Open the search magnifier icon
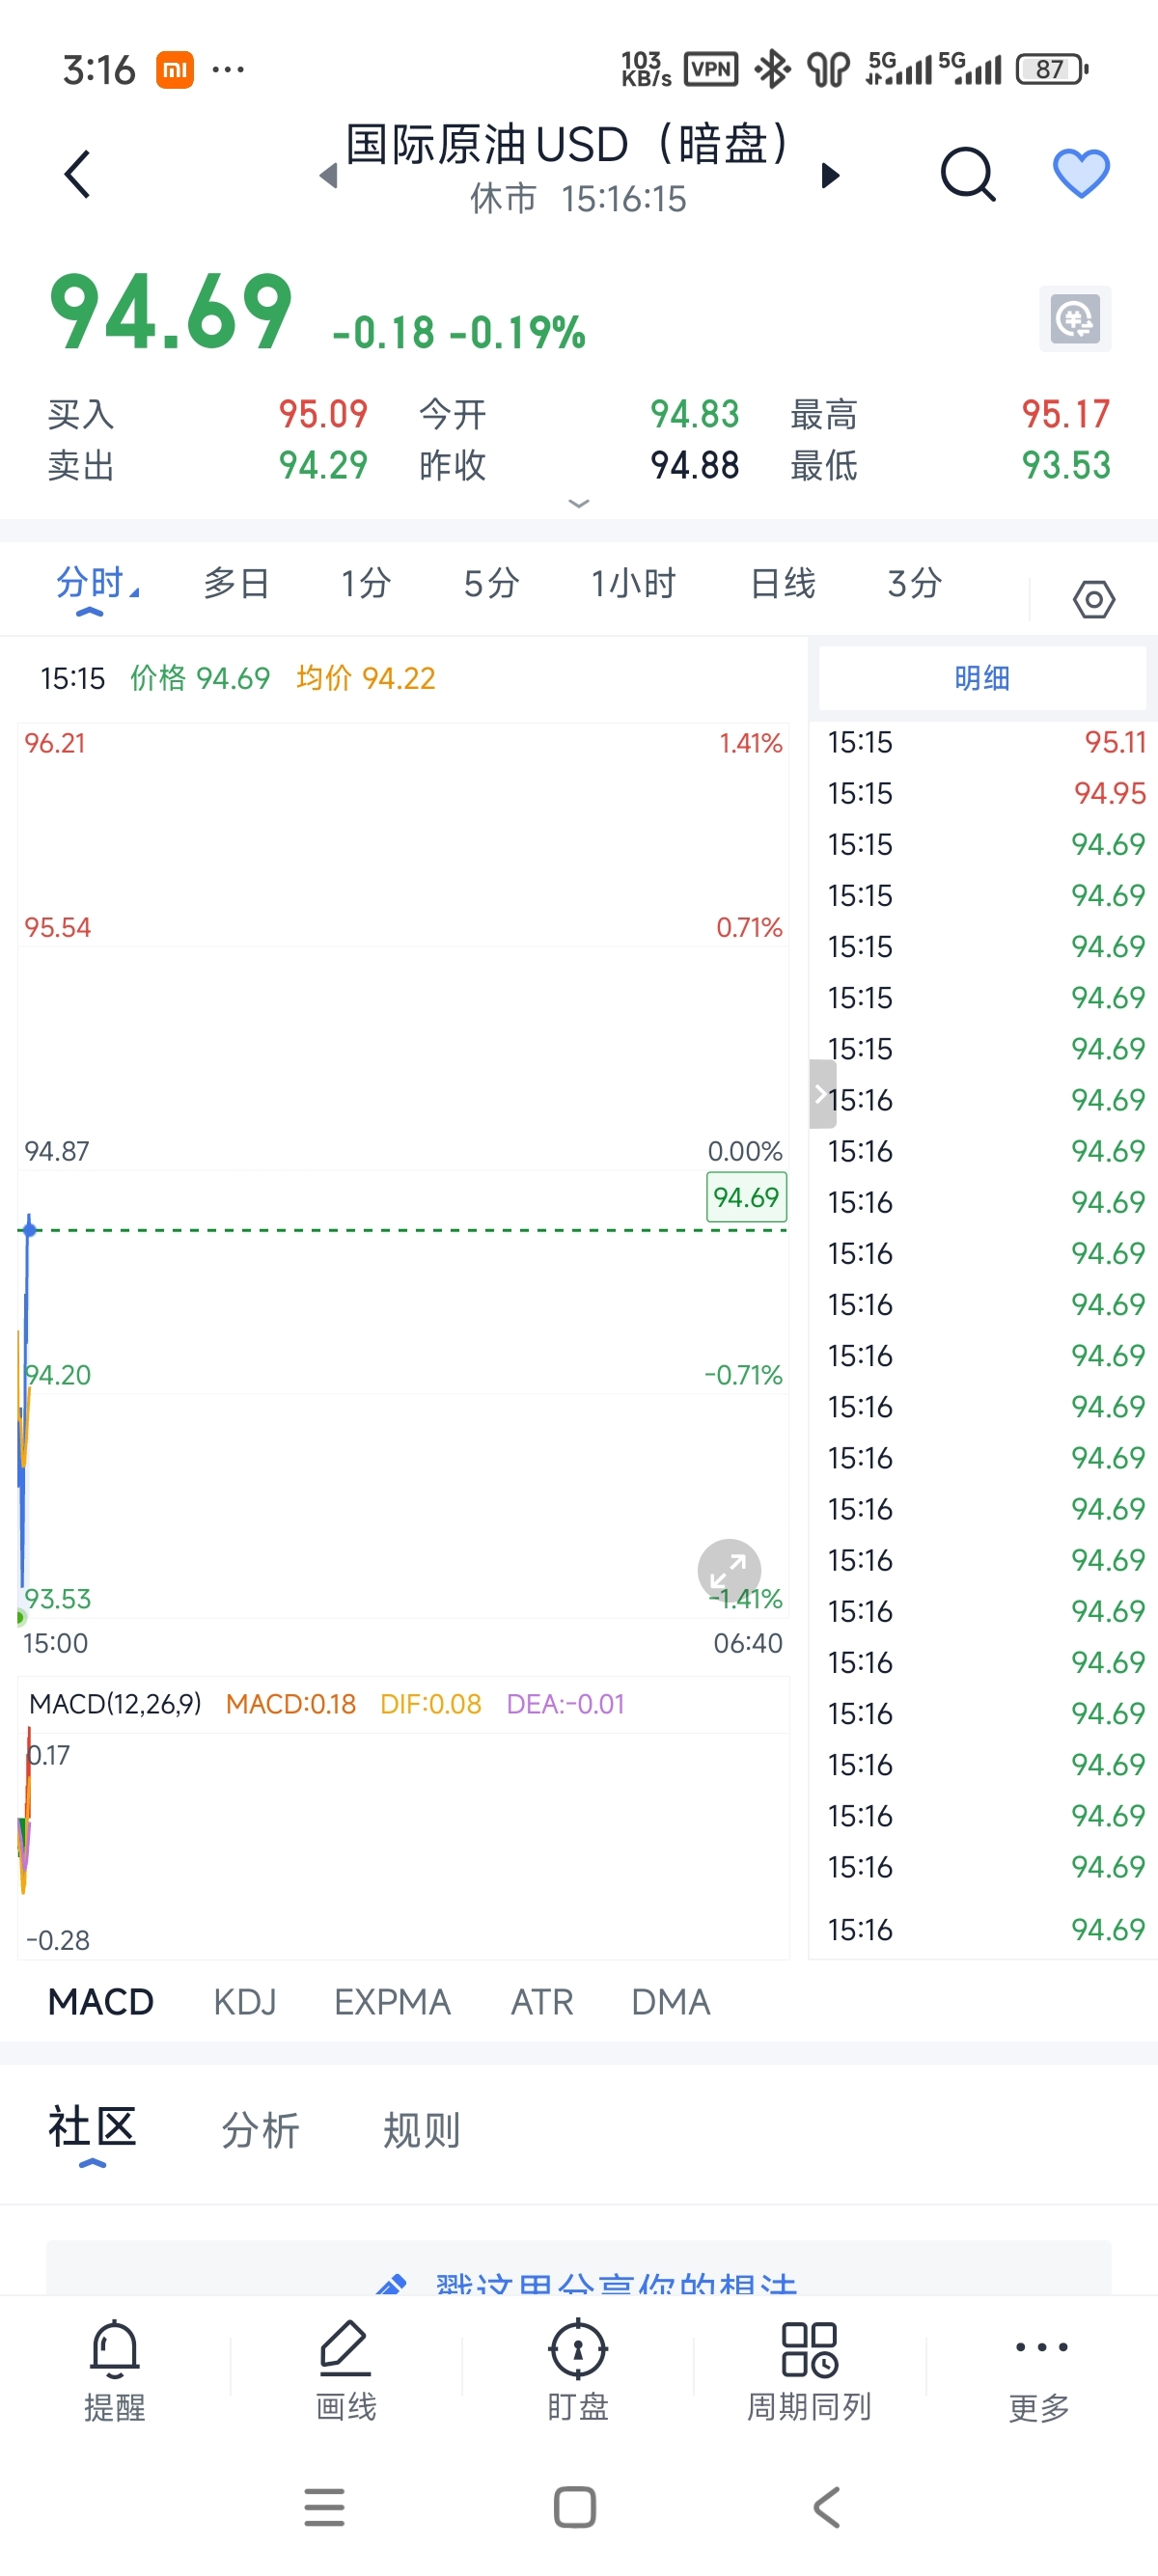Screen dimensions: 1158x2576 coord(967,174)
